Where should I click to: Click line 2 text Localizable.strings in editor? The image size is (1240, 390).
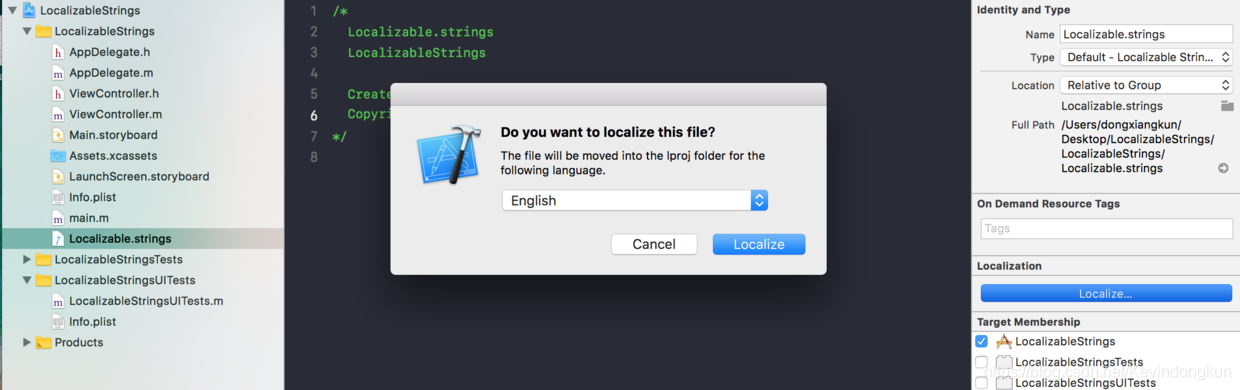coord(420,32)
